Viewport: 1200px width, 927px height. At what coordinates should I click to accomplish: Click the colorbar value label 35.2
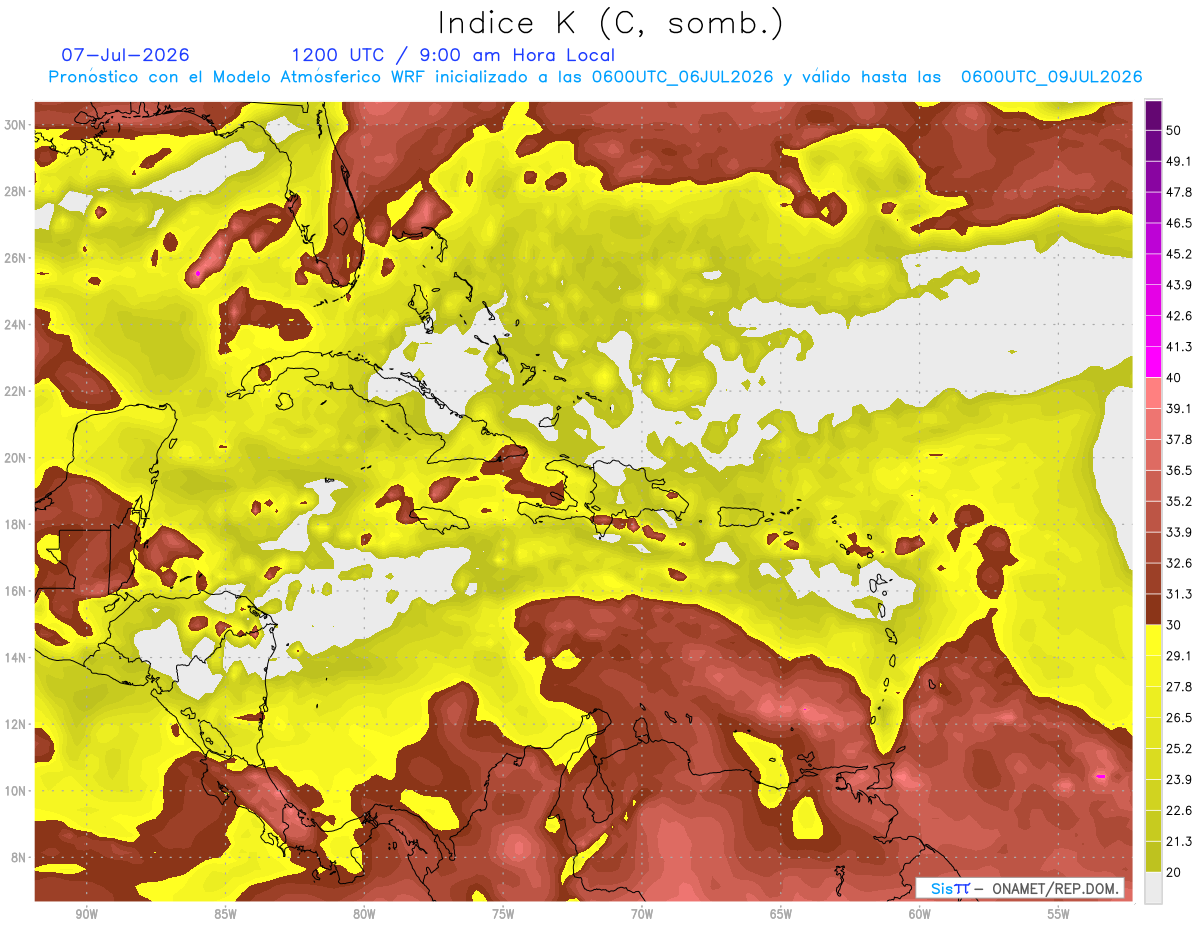click(1179, 501)
